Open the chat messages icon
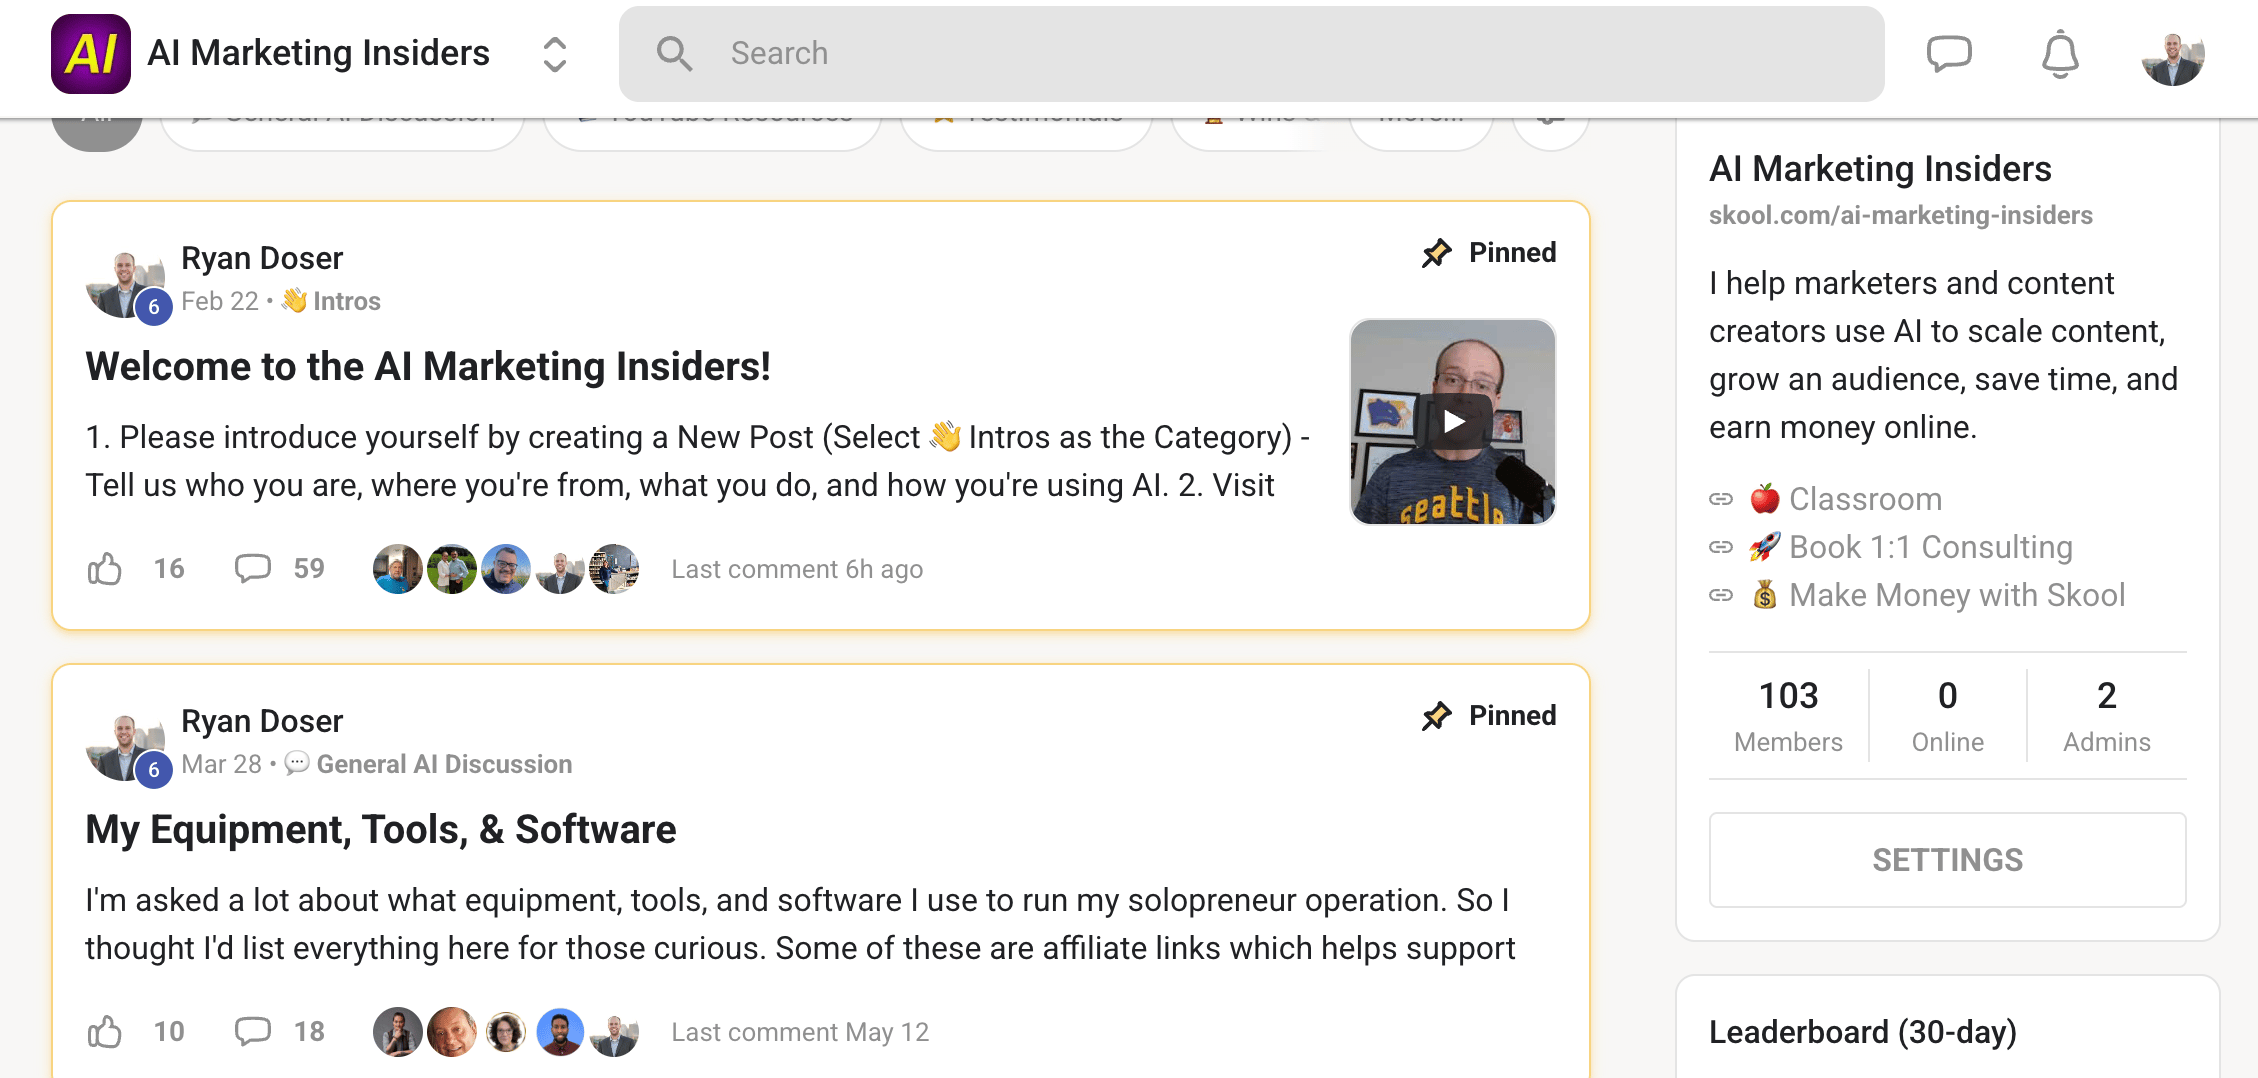2258x1078 pixels. pyautogui.click(x=1949, y=54)
